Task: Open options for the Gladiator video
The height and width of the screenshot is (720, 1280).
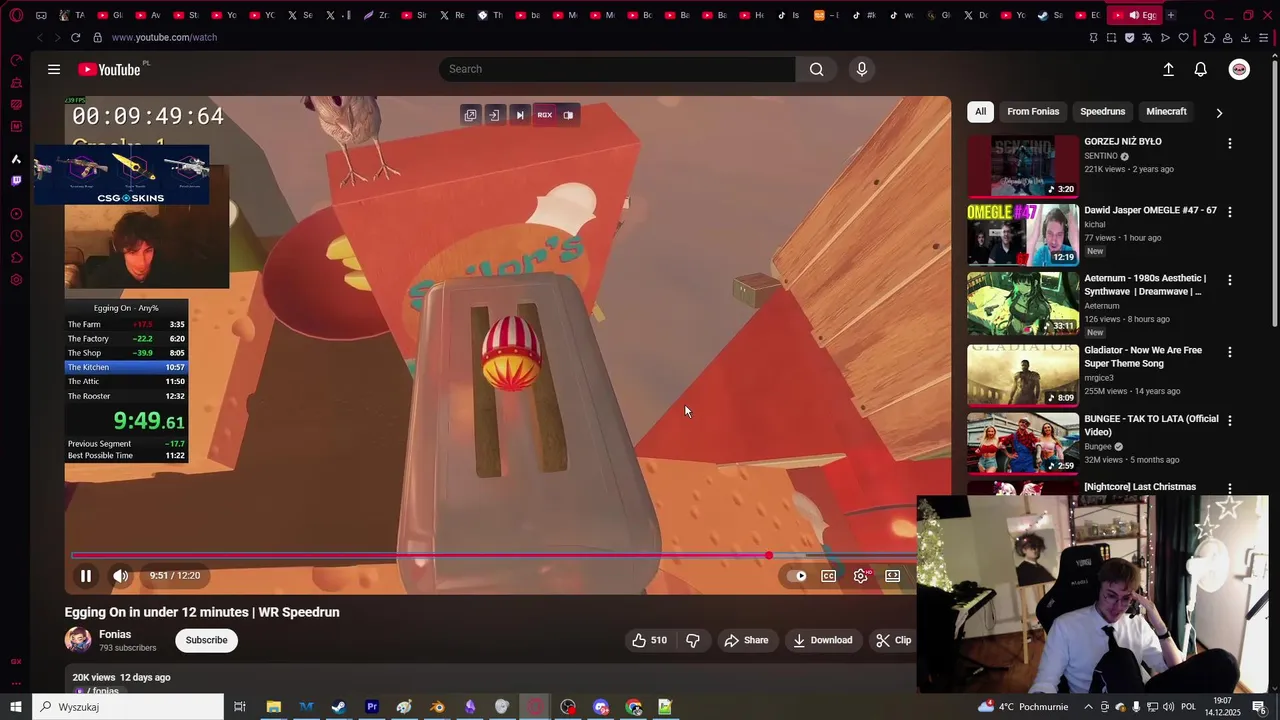Action: tap(1230, 352)
